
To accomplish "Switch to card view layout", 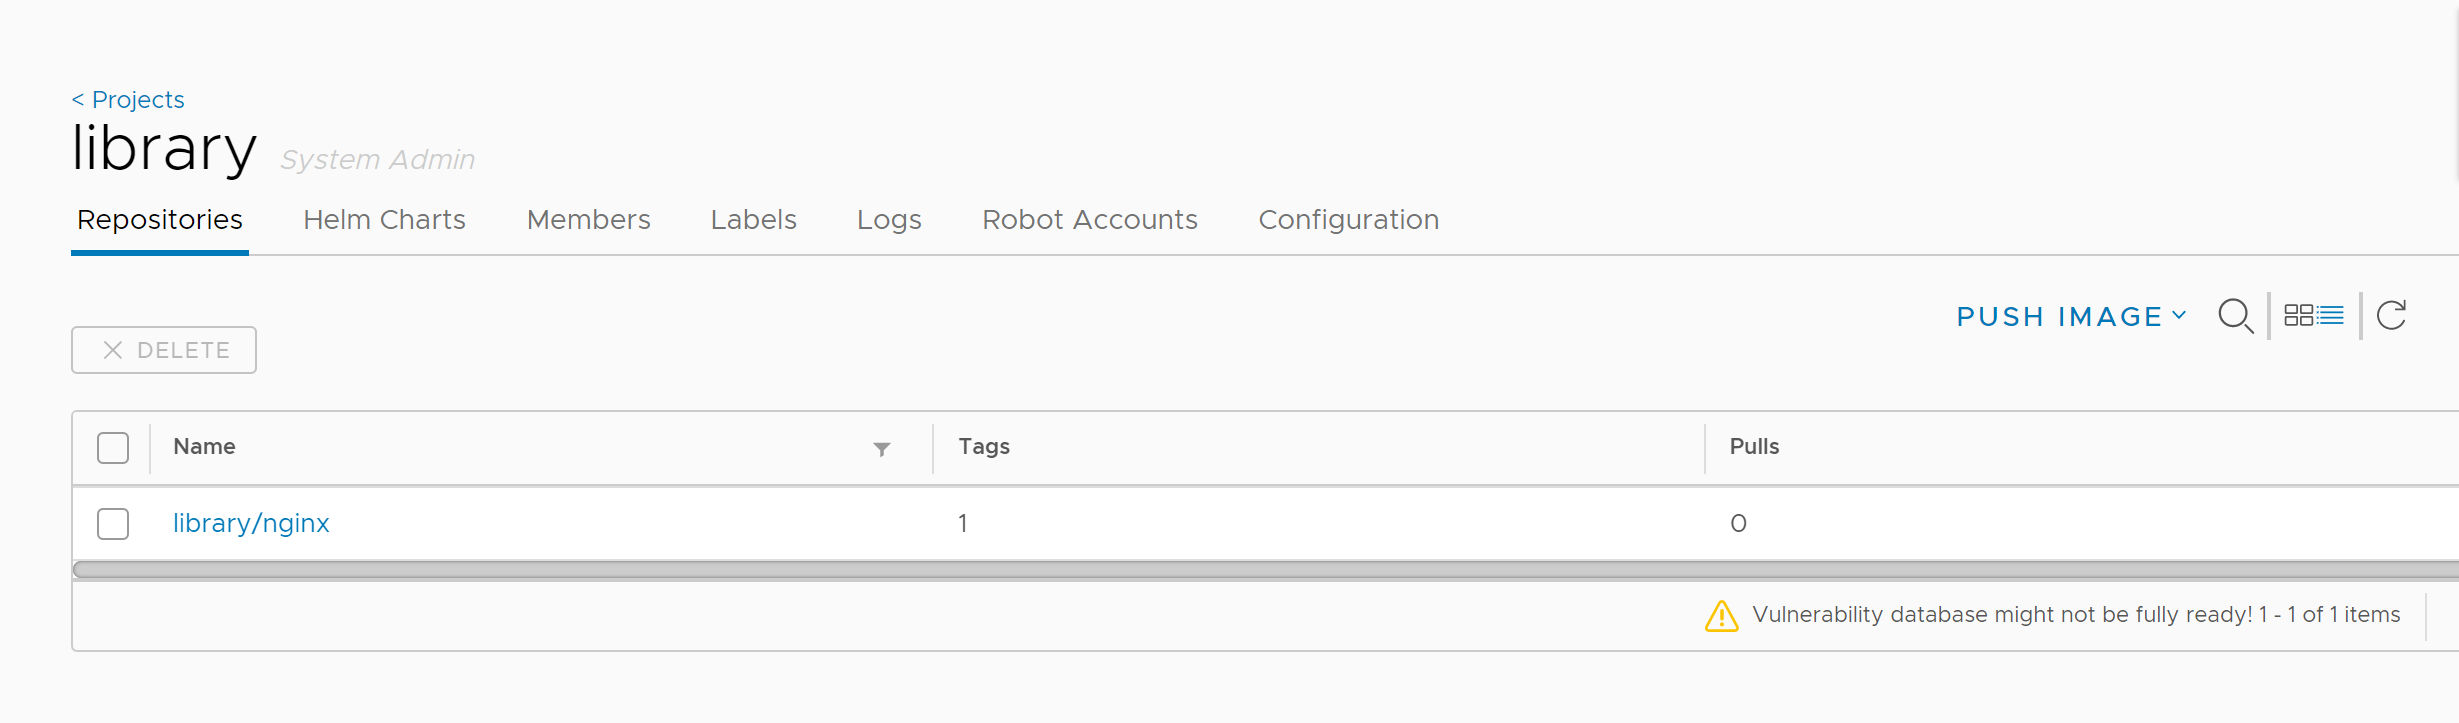I will (x=2301, y=314).
